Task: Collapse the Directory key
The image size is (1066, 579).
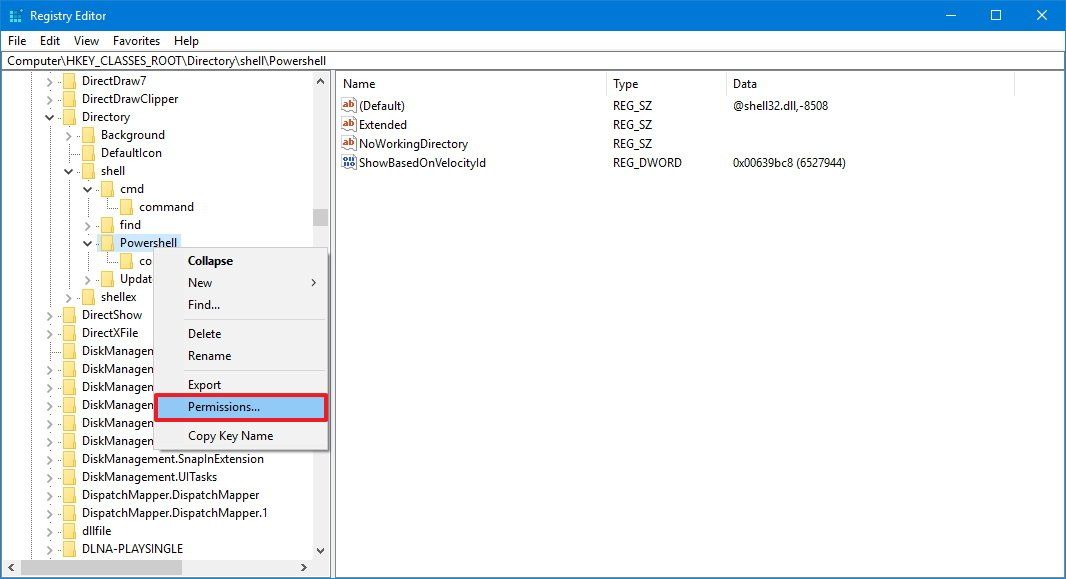Action: pos(48,116)
